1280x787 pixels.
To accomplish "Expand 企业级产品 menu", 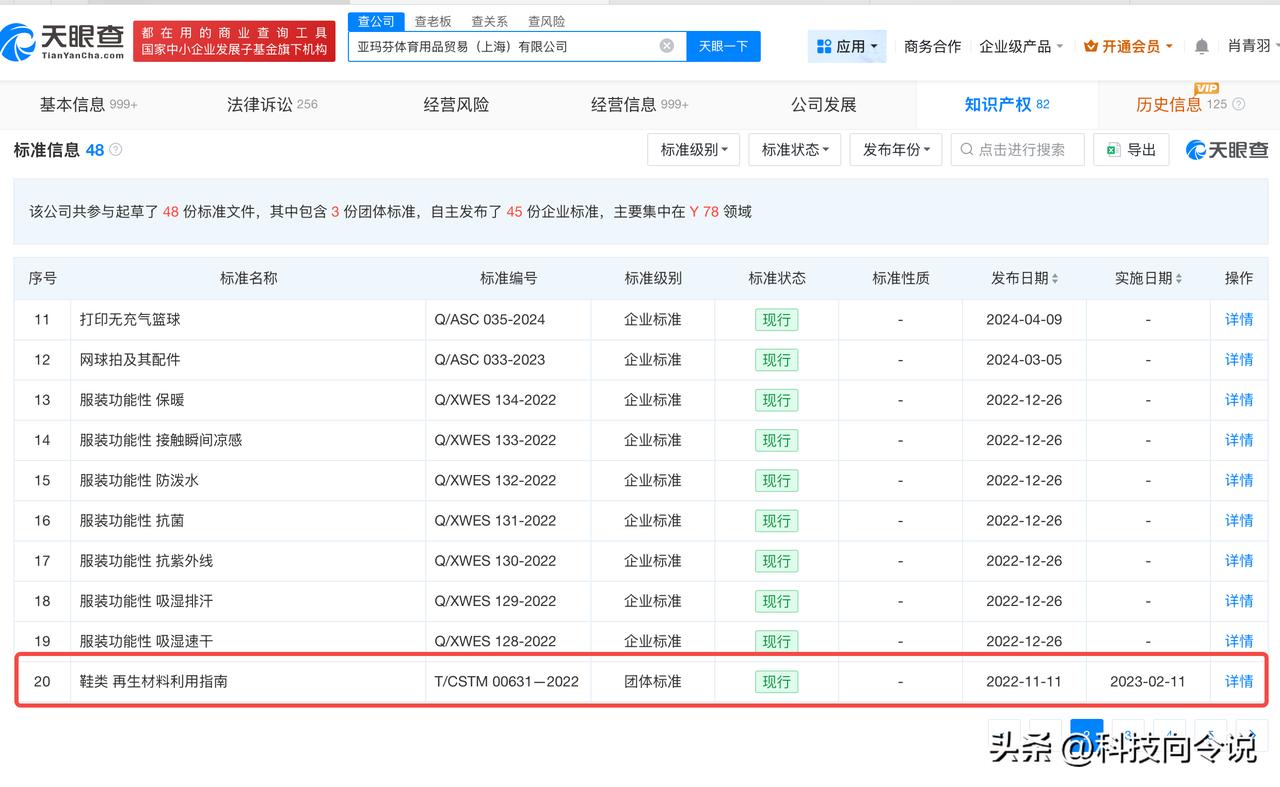I will pos(1021,46).
